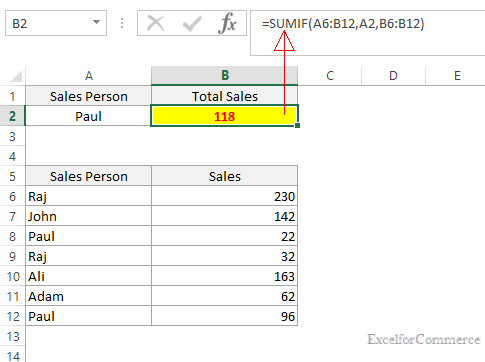Select column D header
The image size is (485, 362).
click(393, 76)
